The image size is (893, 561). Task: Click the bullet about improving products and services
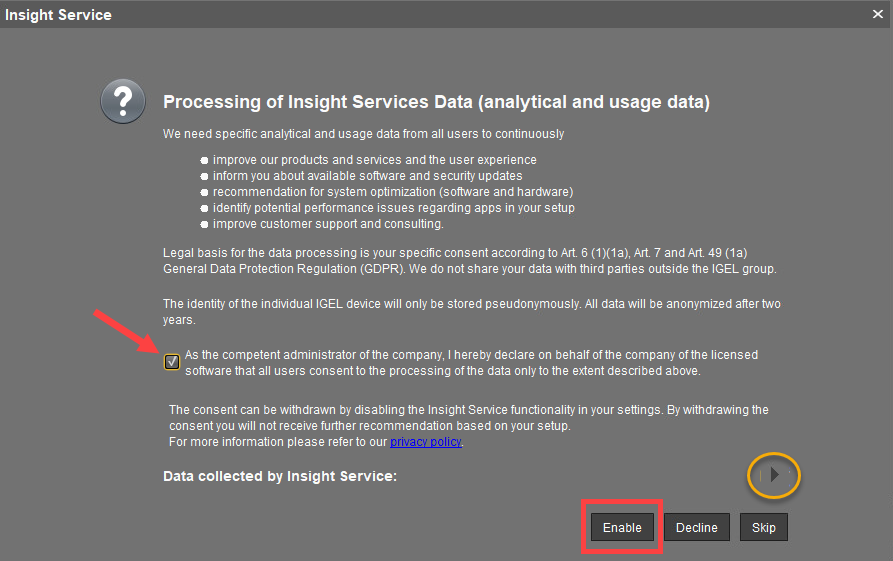[374, 160]
